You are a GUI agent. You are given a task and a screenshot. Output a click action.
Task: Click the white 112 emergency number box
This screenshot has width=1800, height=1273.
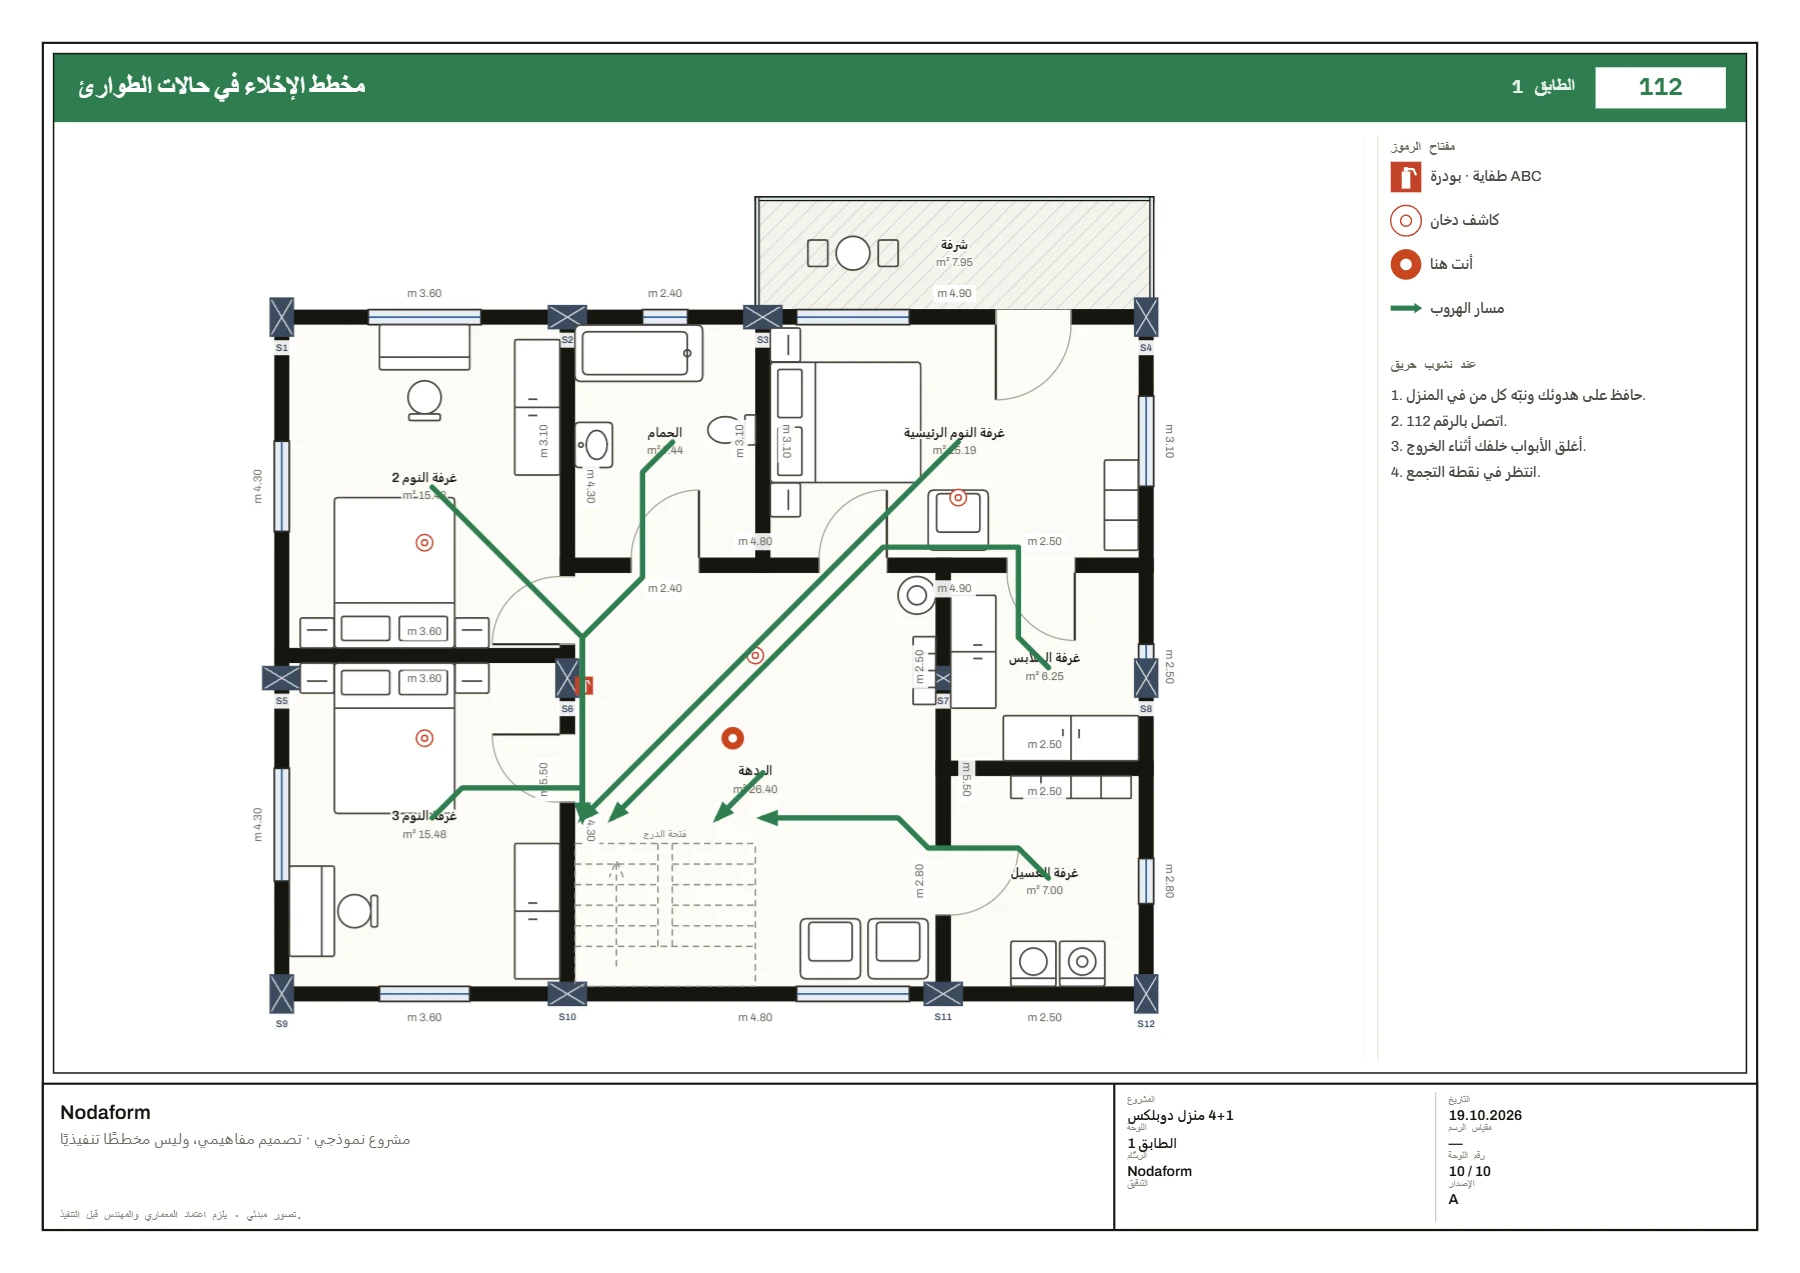point(1660,87)
